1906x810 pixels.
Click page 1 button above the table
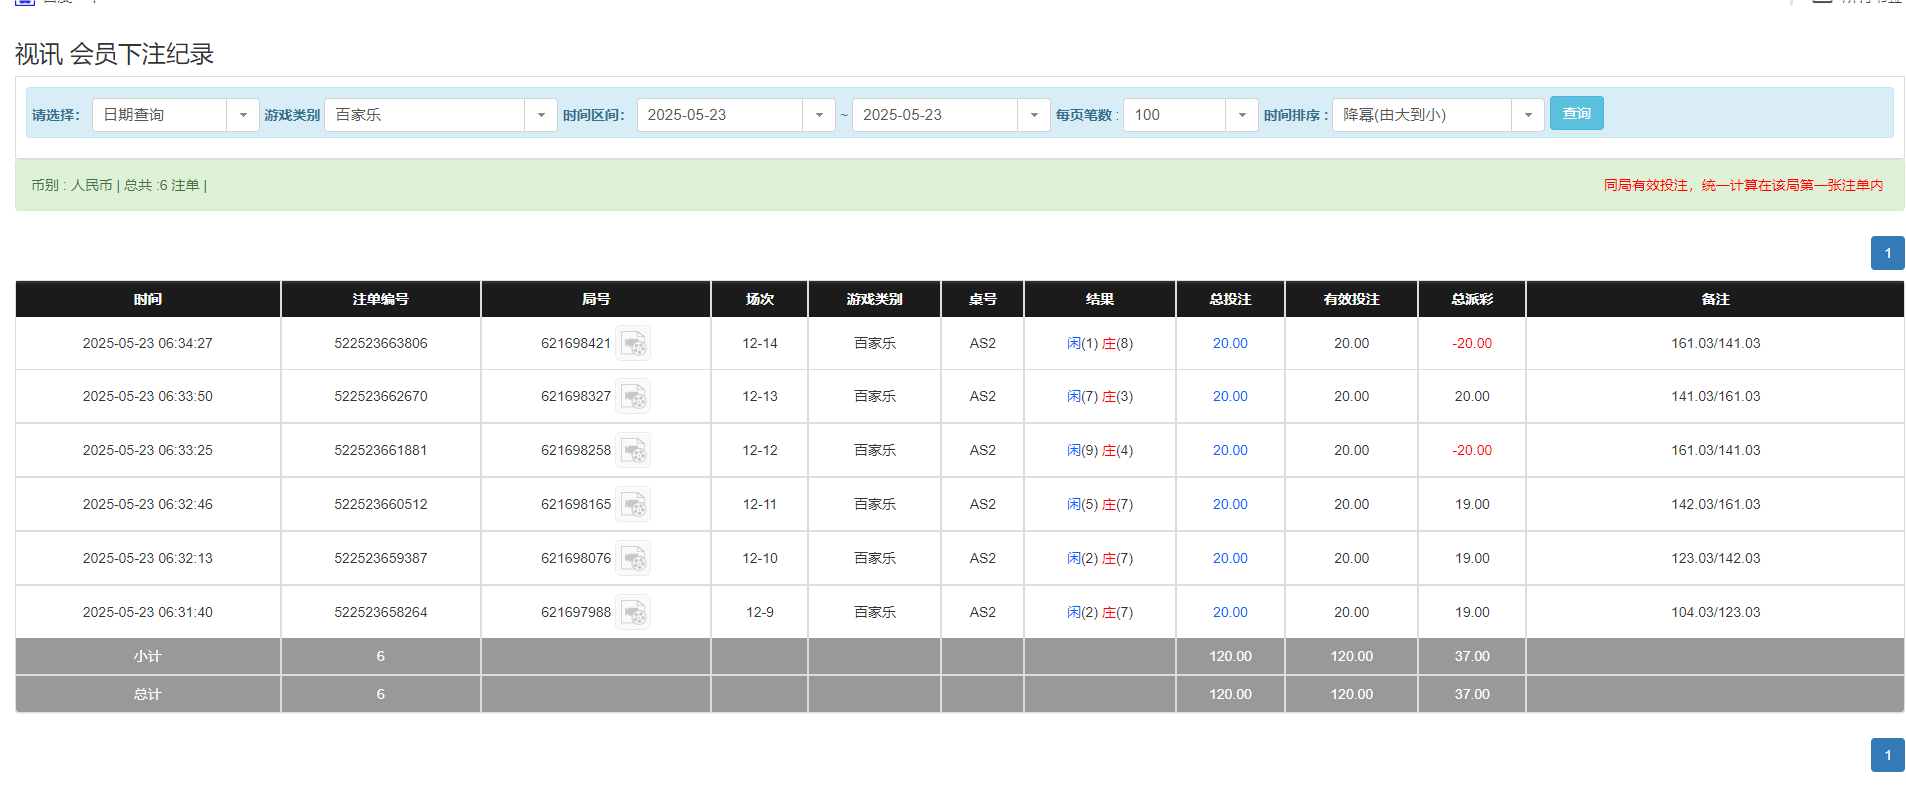(1887, 253)
